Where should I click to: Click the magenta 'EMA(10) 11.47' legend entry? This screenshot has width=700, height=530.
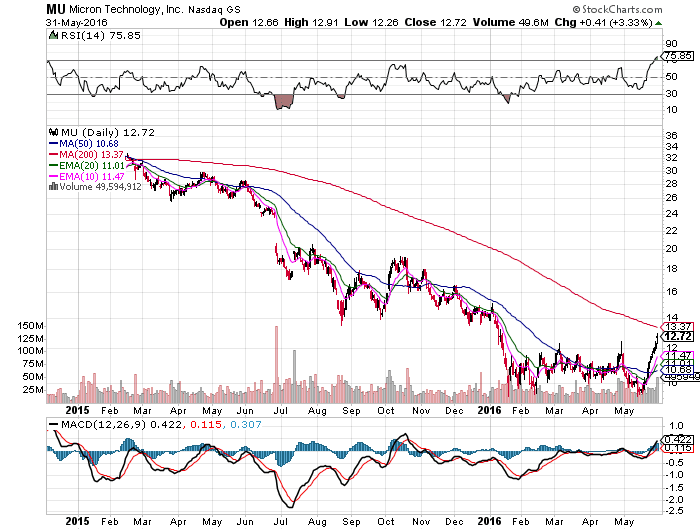pyautogui.click(x=87, y=177)
